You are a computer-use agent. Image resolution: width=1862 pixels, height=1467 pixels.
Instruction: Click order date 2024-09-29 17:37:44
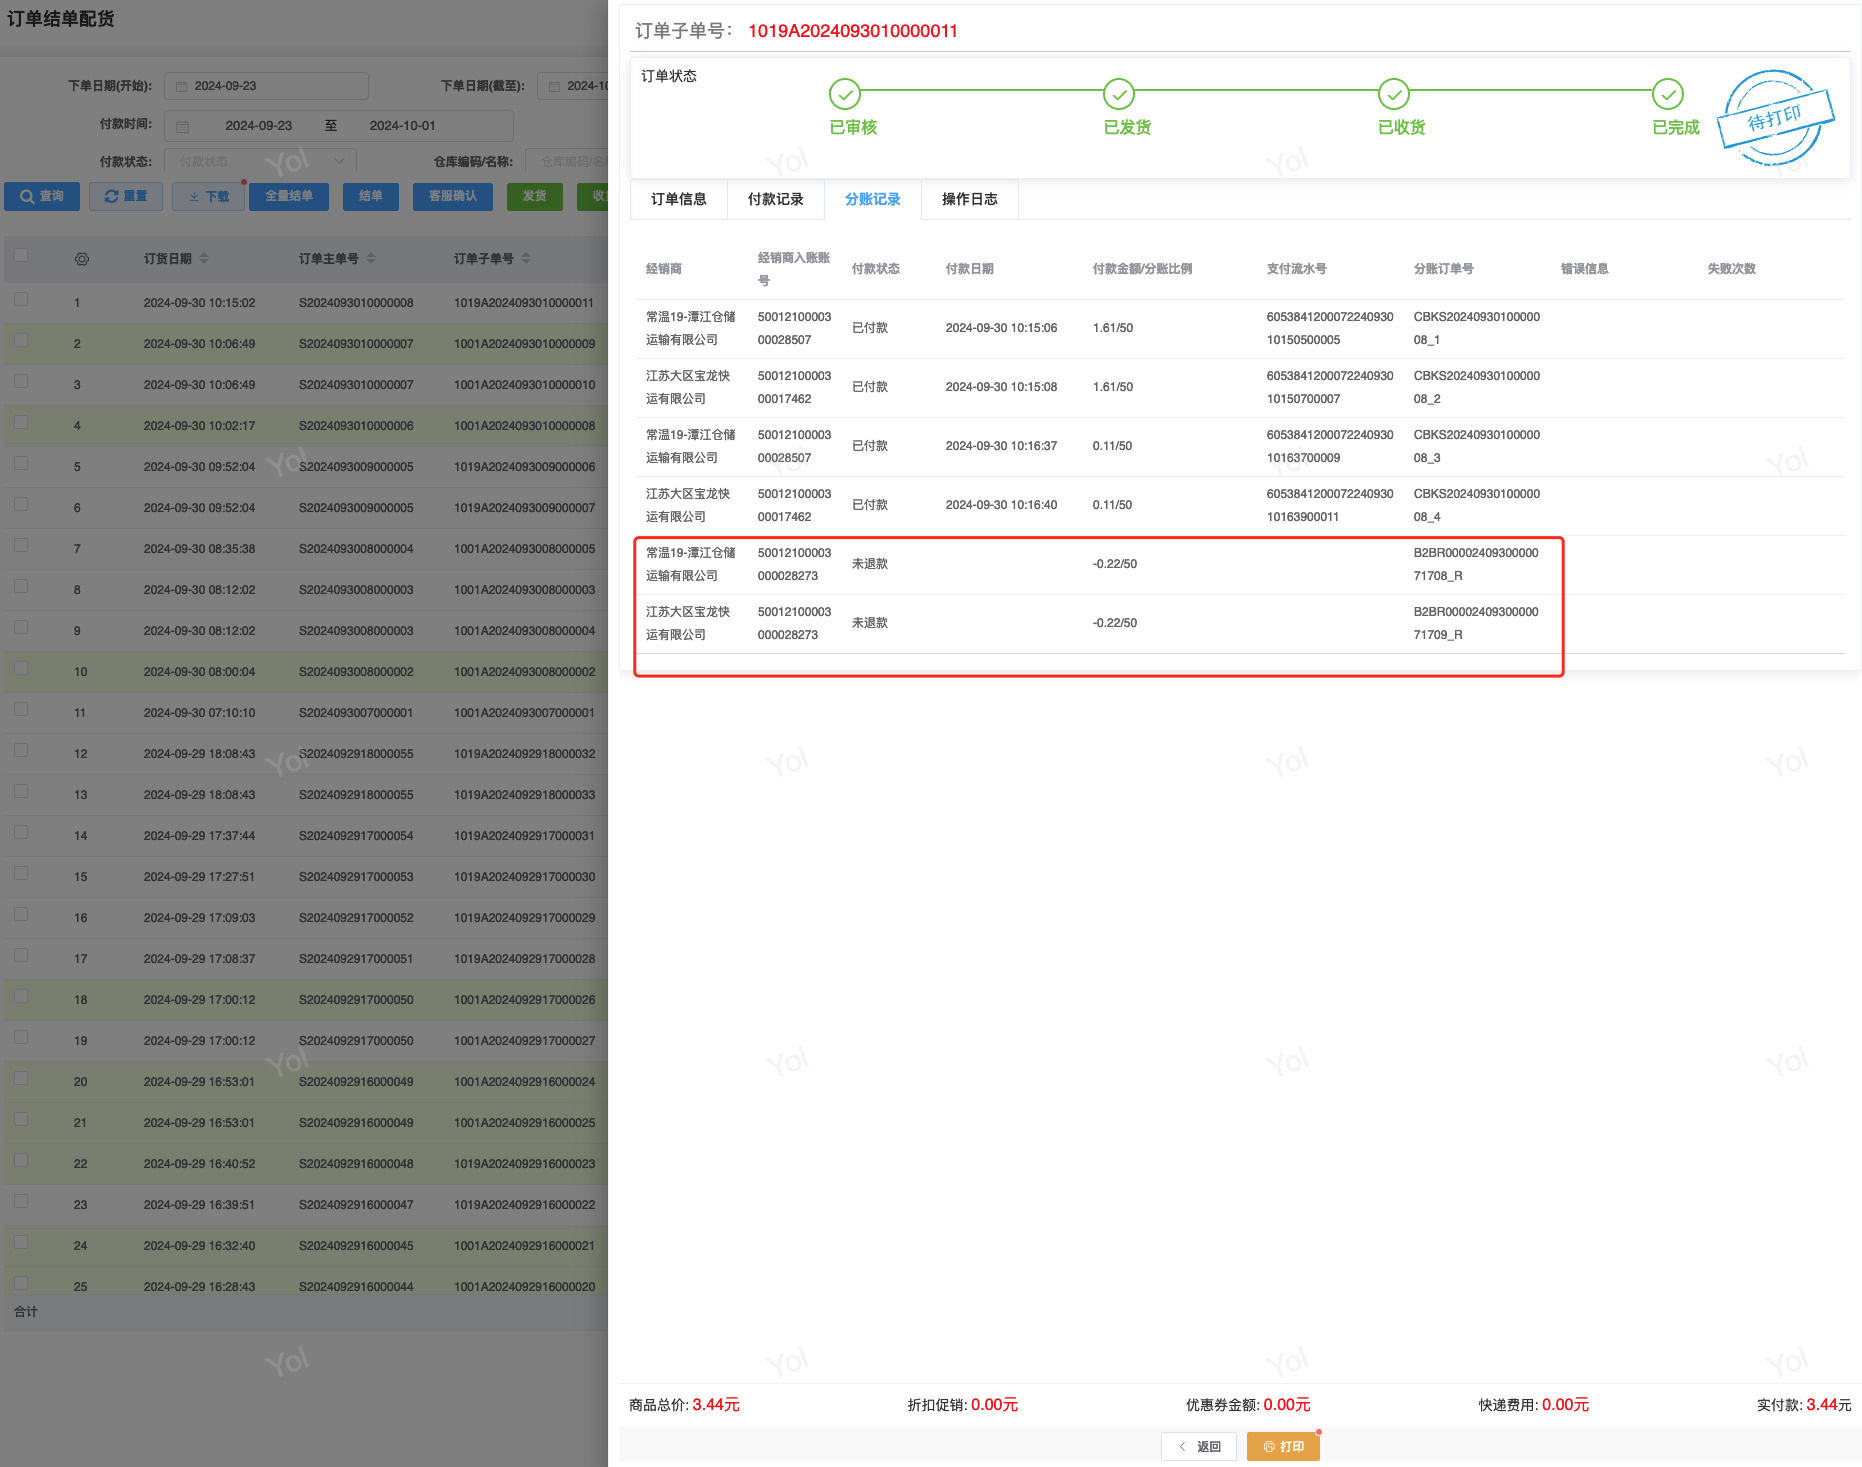[199, 836]
